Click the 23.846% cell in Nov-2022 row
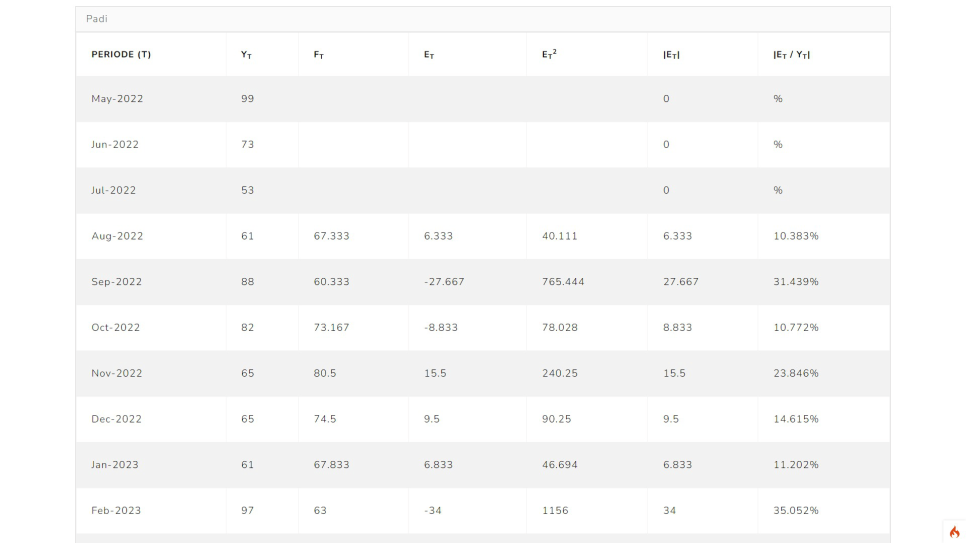 (x=795, y=373)
